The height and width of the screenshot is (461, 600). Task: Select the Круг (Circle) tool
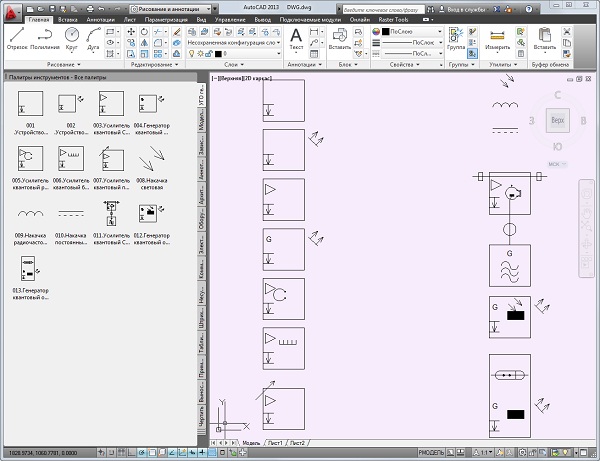pos(72,38)
